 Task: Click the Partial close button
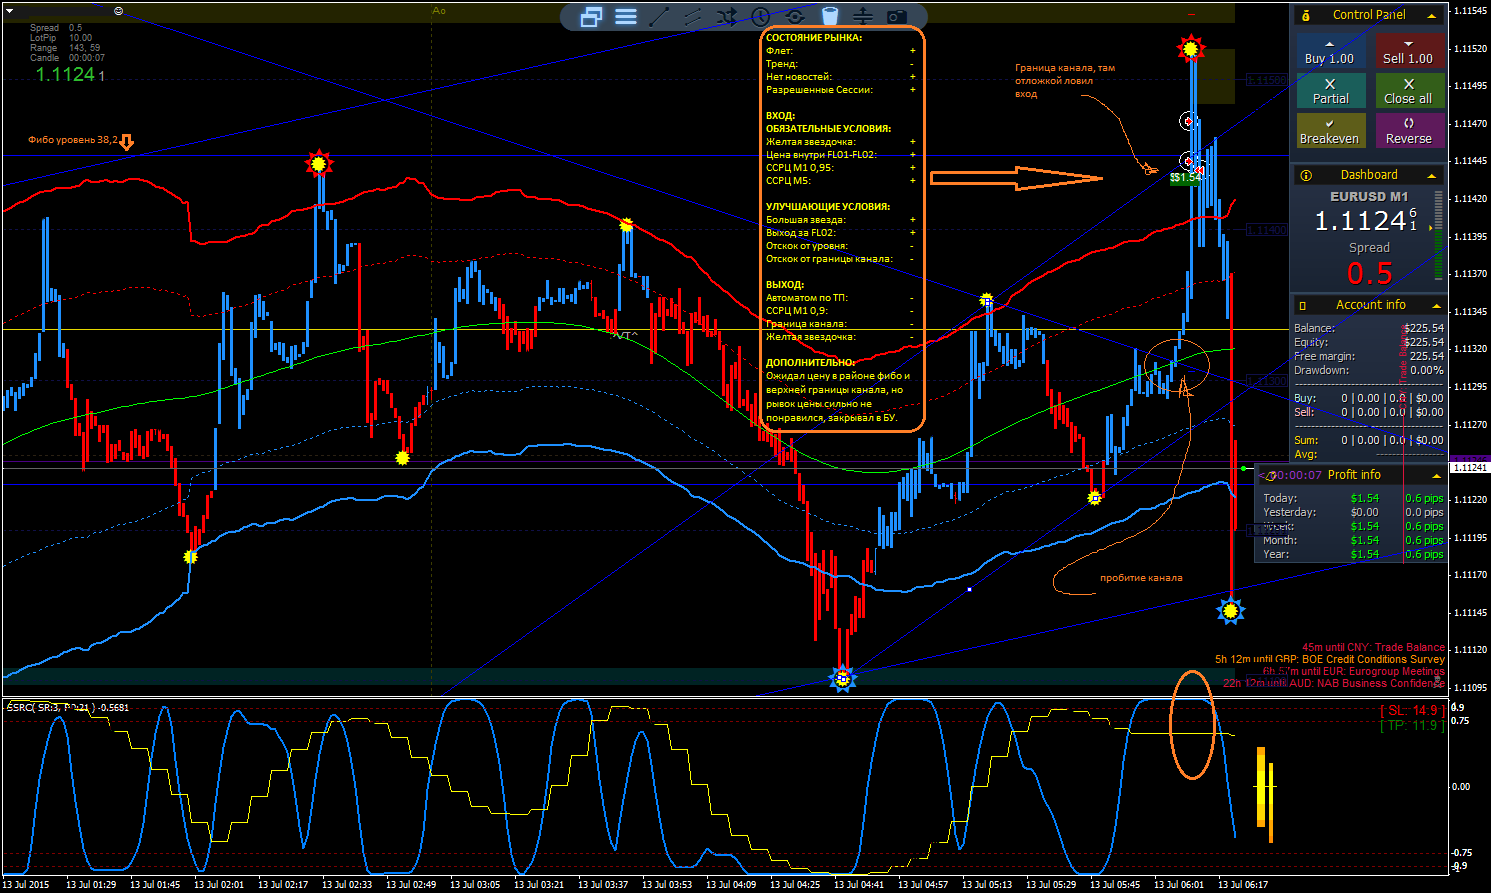click(x=1330, y=91)
